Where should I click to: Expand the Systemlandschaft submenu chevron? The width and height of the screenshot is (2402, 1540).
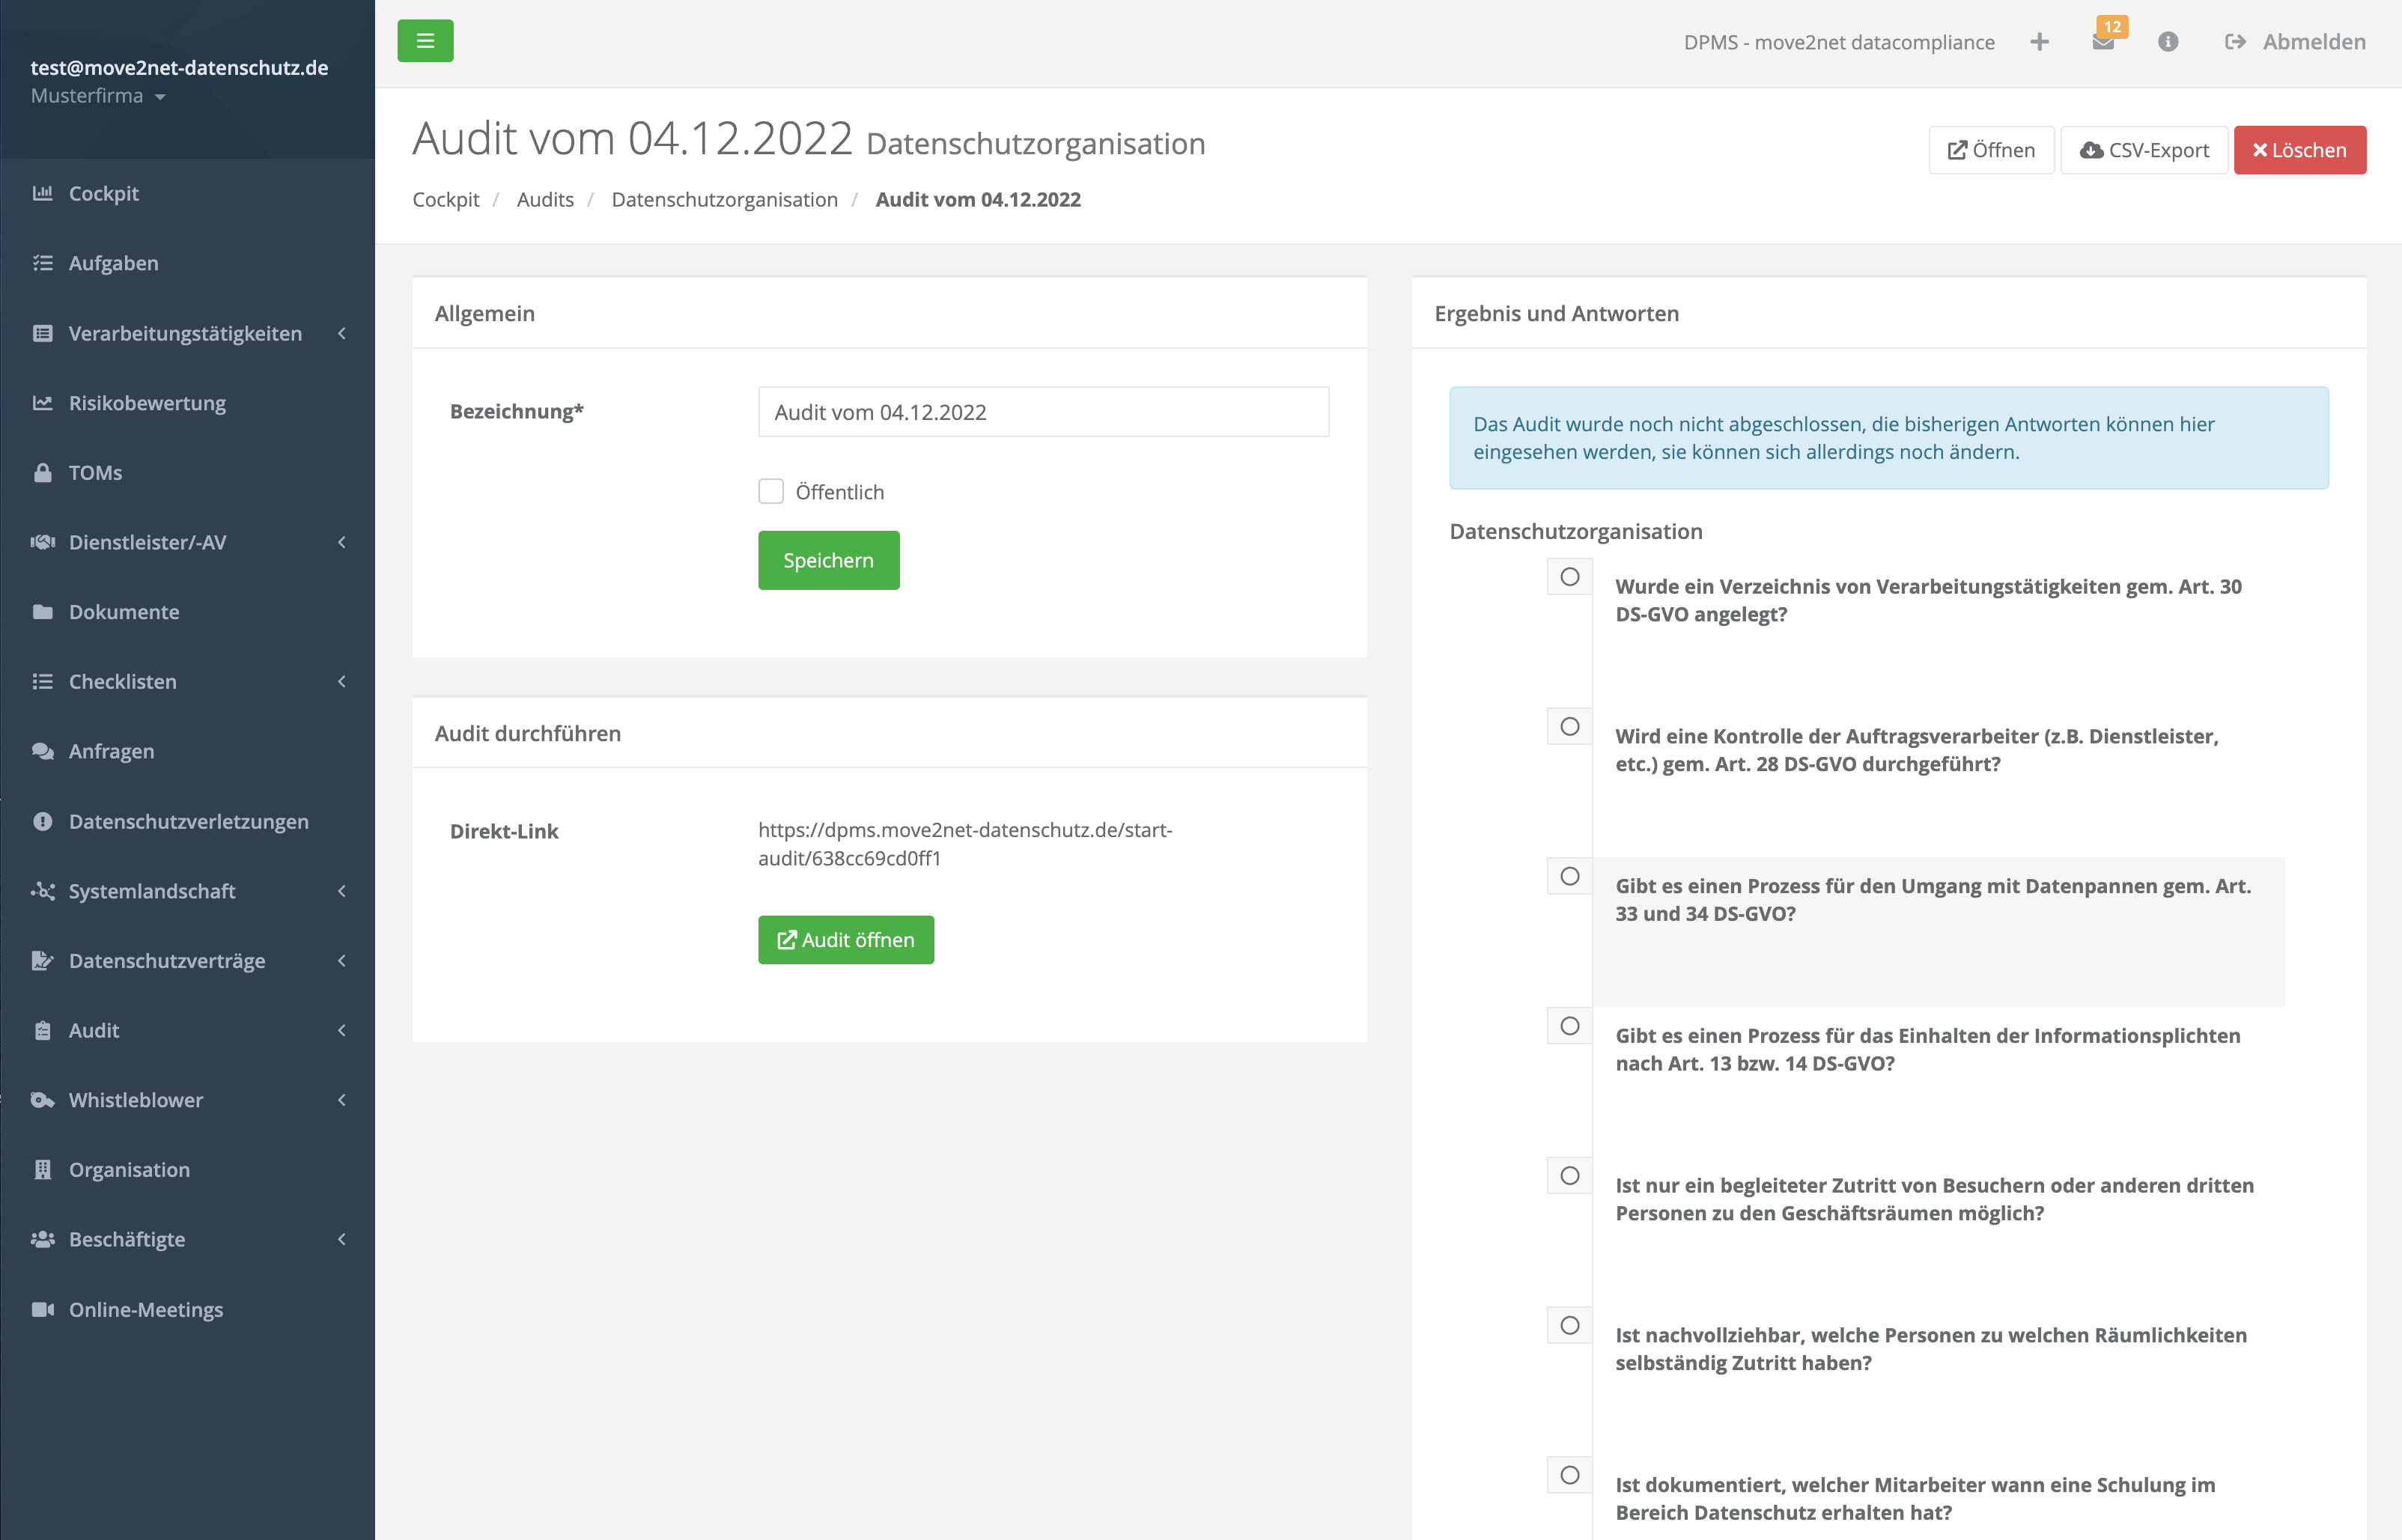click(x=342, y=890)
